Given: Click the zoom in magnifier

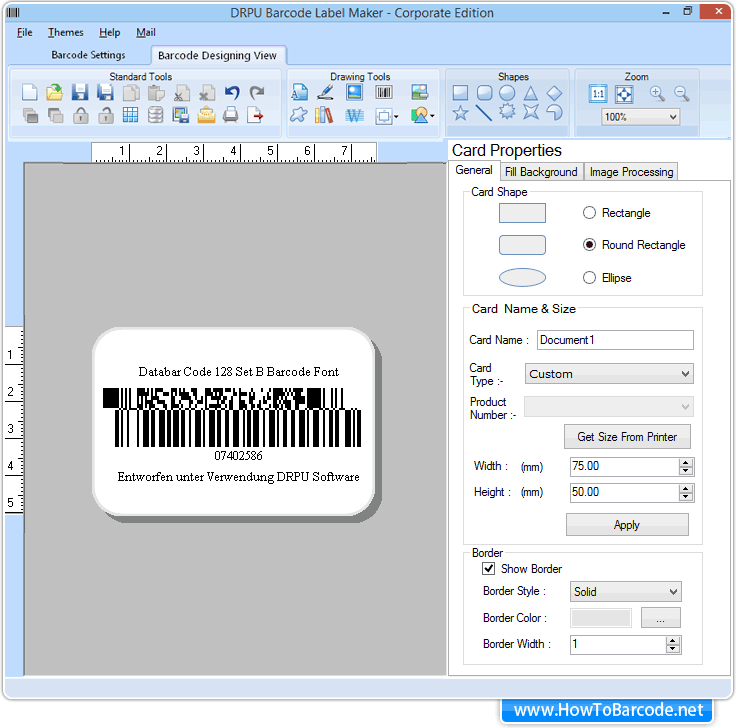Looking at the screenshot, I should click(x=657, y=93).
